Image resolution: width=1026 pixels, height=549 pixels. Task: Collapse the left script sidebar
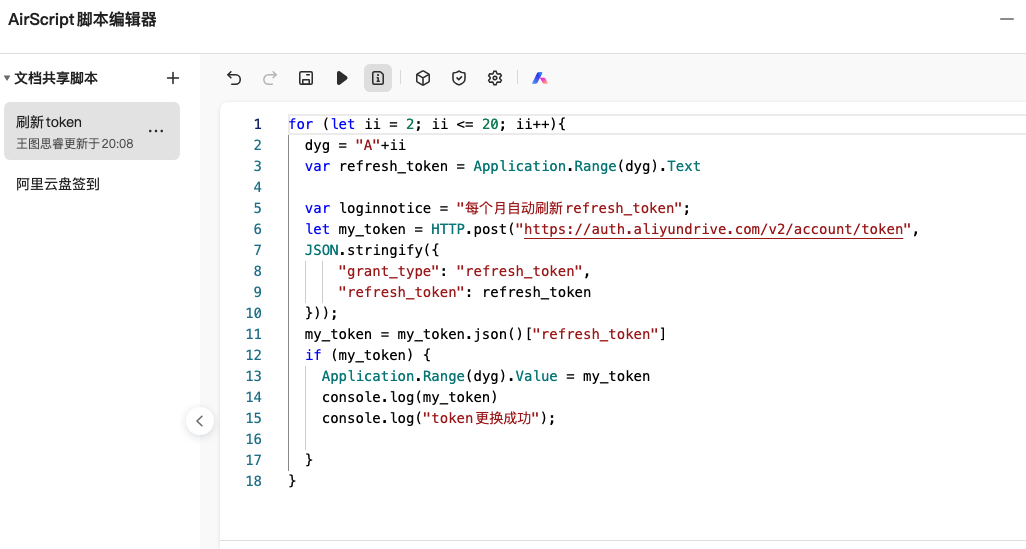pyautogui.click(x=199, y=421)
